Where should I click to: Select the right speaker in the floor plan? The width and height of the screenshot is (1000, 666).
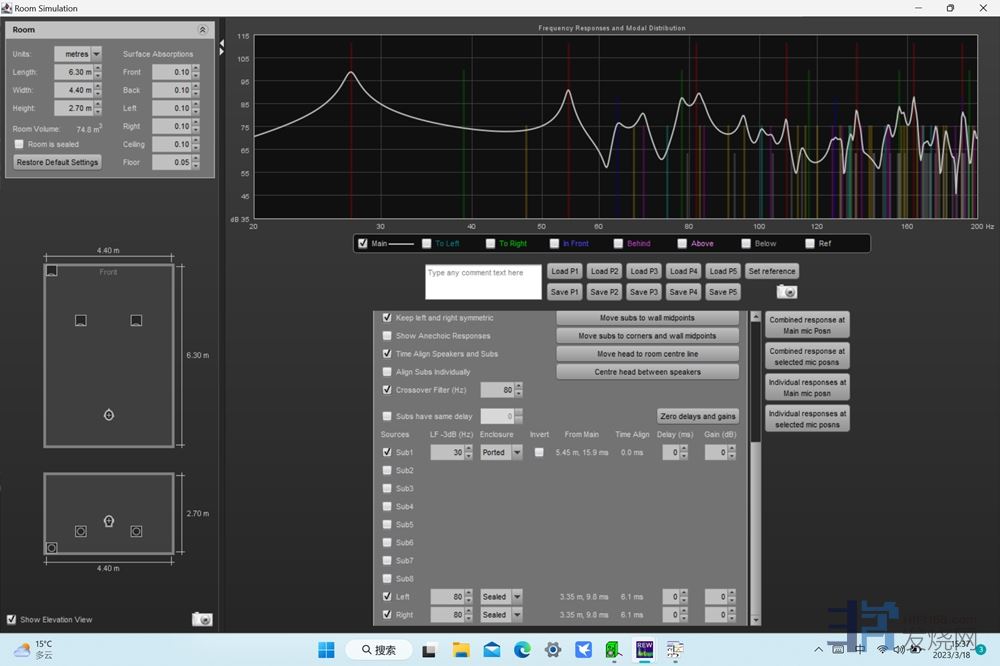point(136,320)
